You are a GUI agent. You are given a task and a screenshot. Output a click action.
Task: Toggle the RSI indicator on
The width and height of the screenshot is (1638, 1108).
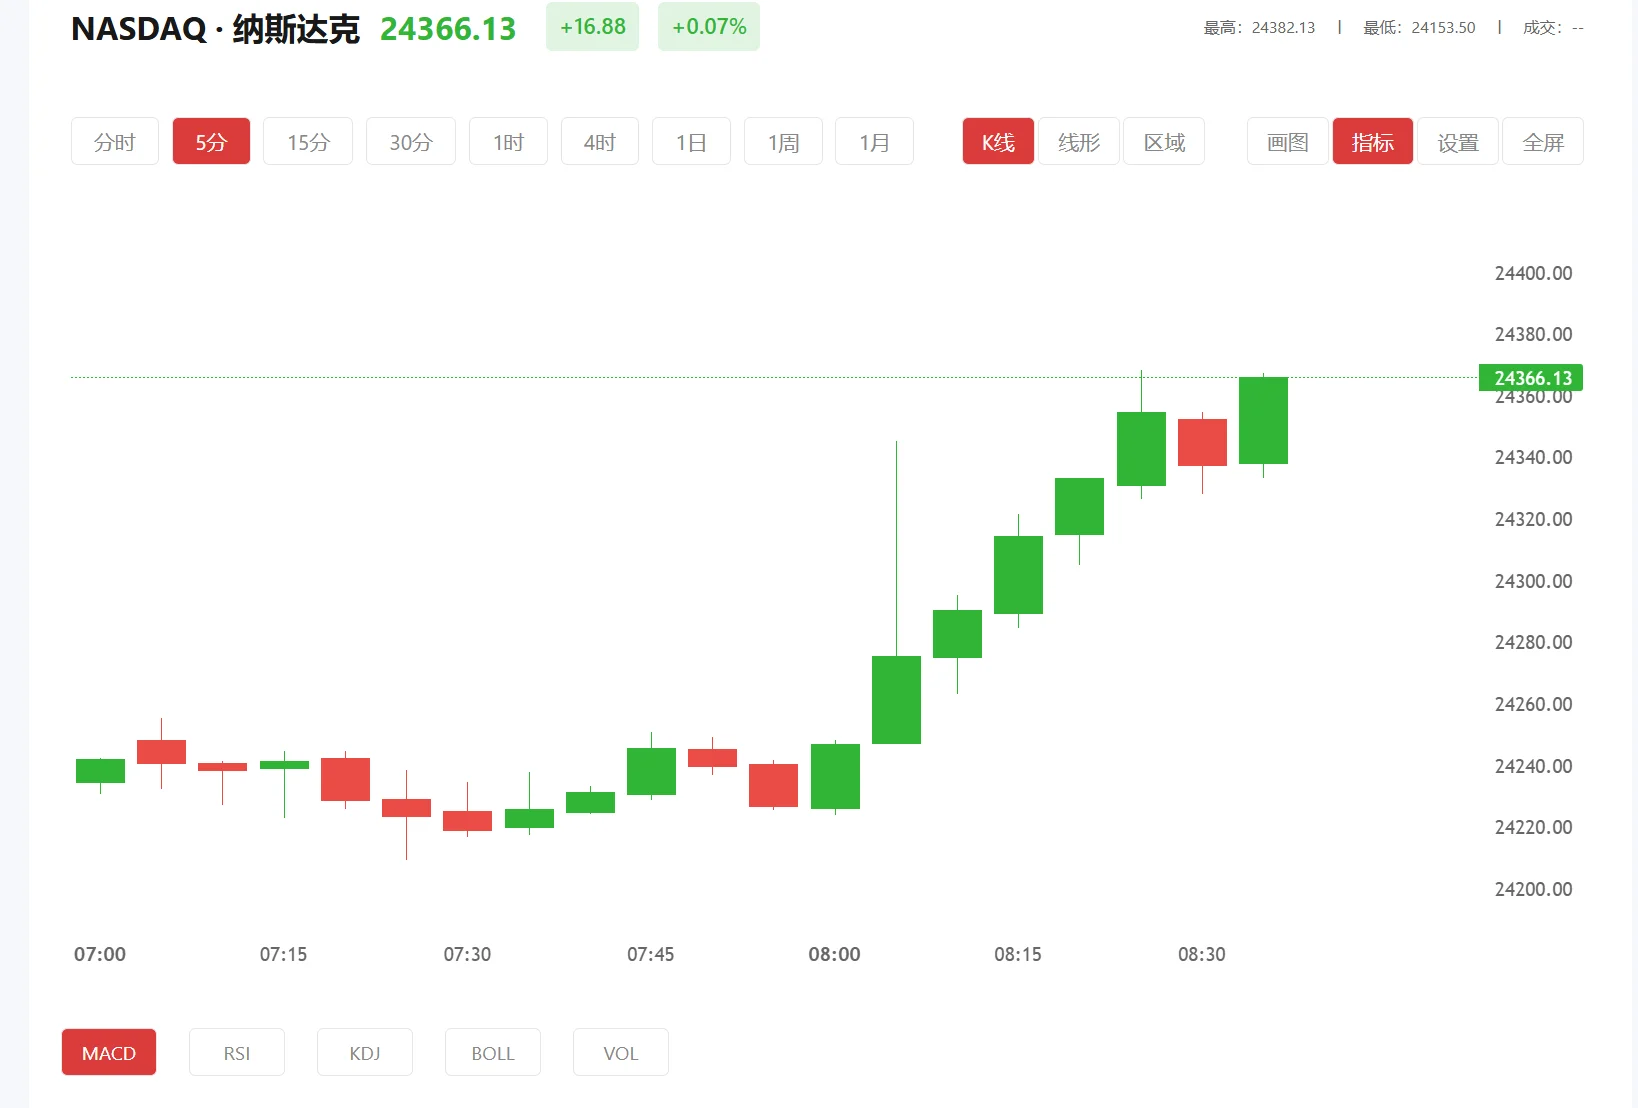pyautogui.click(x=236, y=1052)
